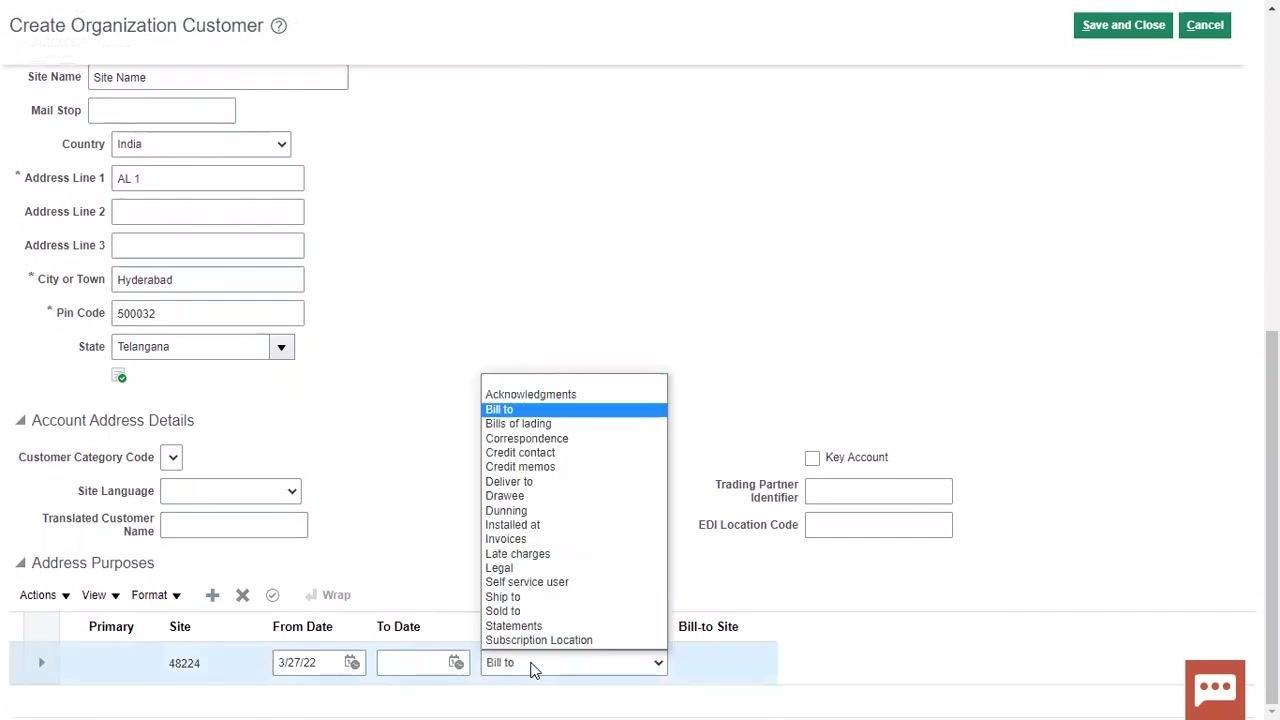The width and height of the screenshot is (1280, 720).
Task: Click the Trading Partner Identifier field
Action: point(879,491)
